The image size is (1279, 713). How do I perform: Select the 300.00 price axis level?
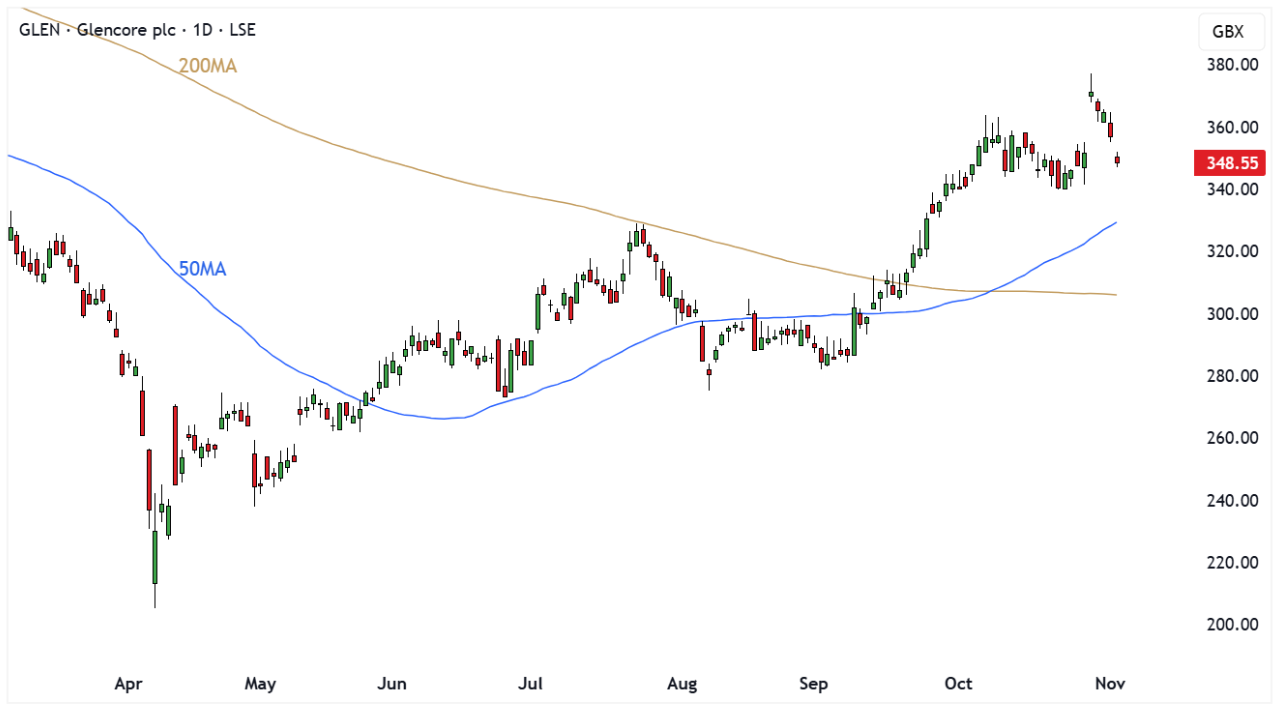1231,314
